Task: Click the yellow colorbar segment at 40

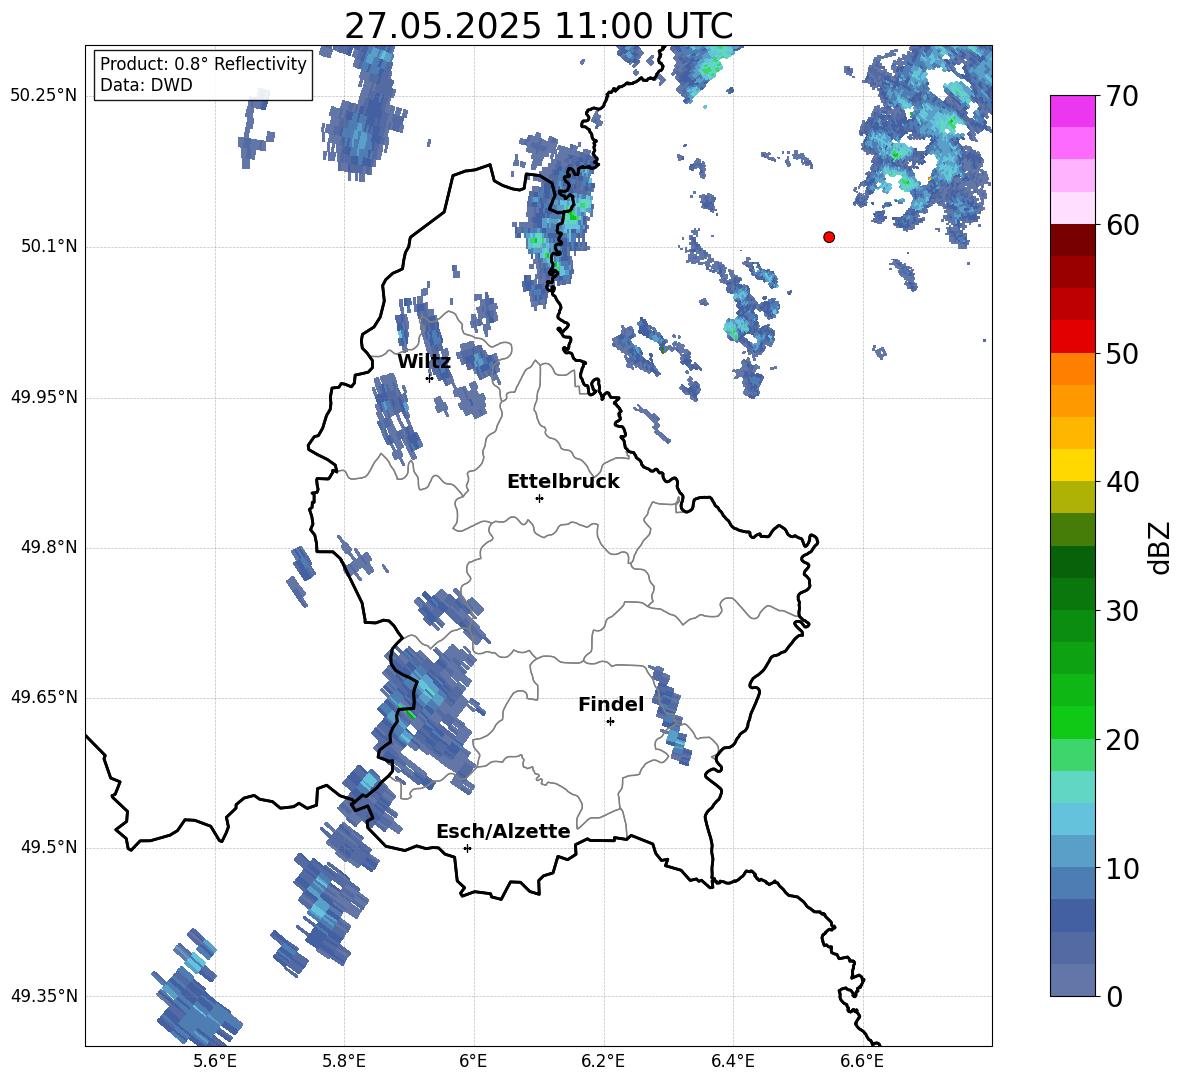Action: [x=1072, y=465]
